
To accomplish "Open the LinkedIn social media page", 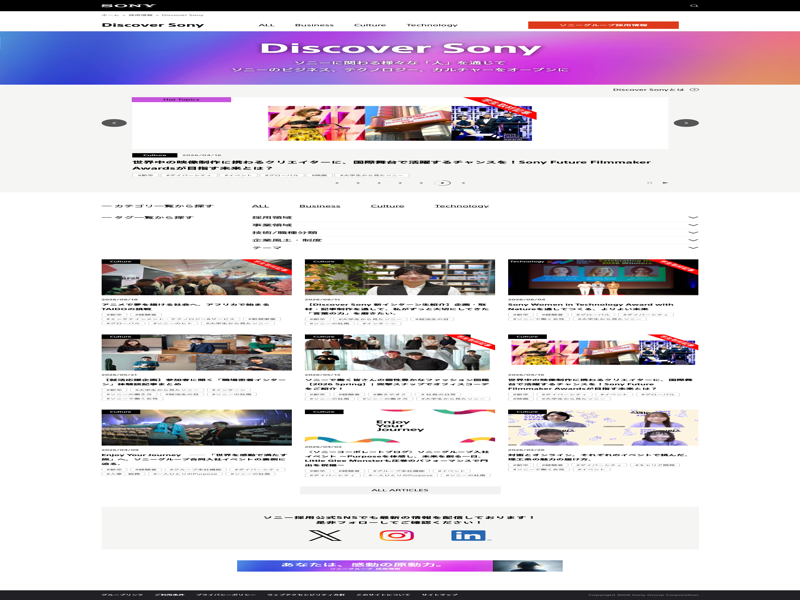I will 471,535.
